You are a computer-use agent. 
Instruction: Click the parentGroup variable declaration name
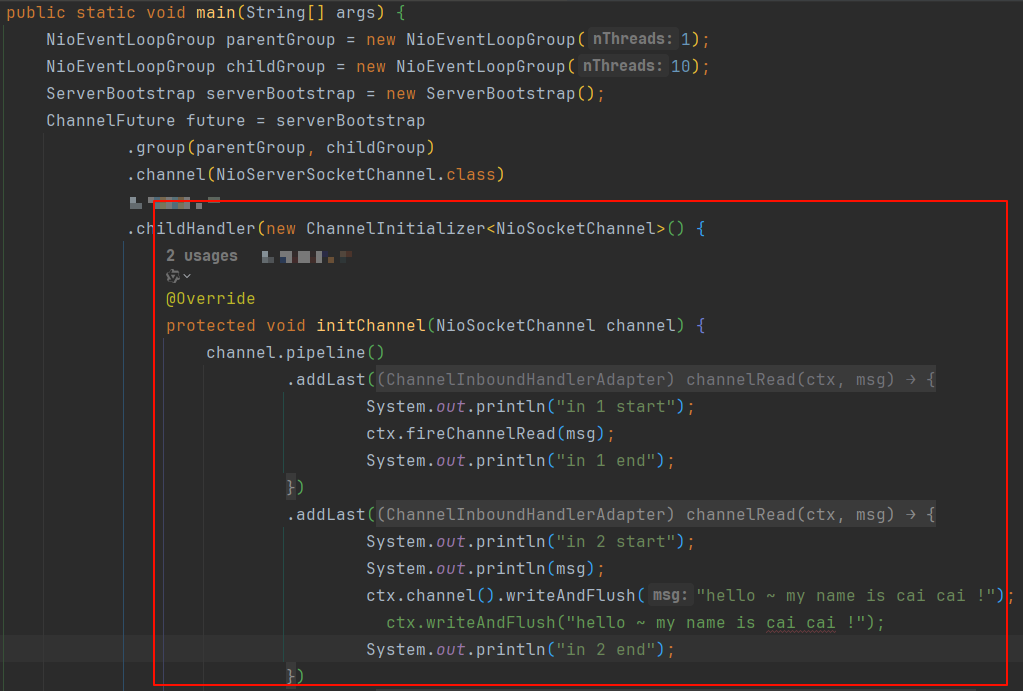click(281, 39)
